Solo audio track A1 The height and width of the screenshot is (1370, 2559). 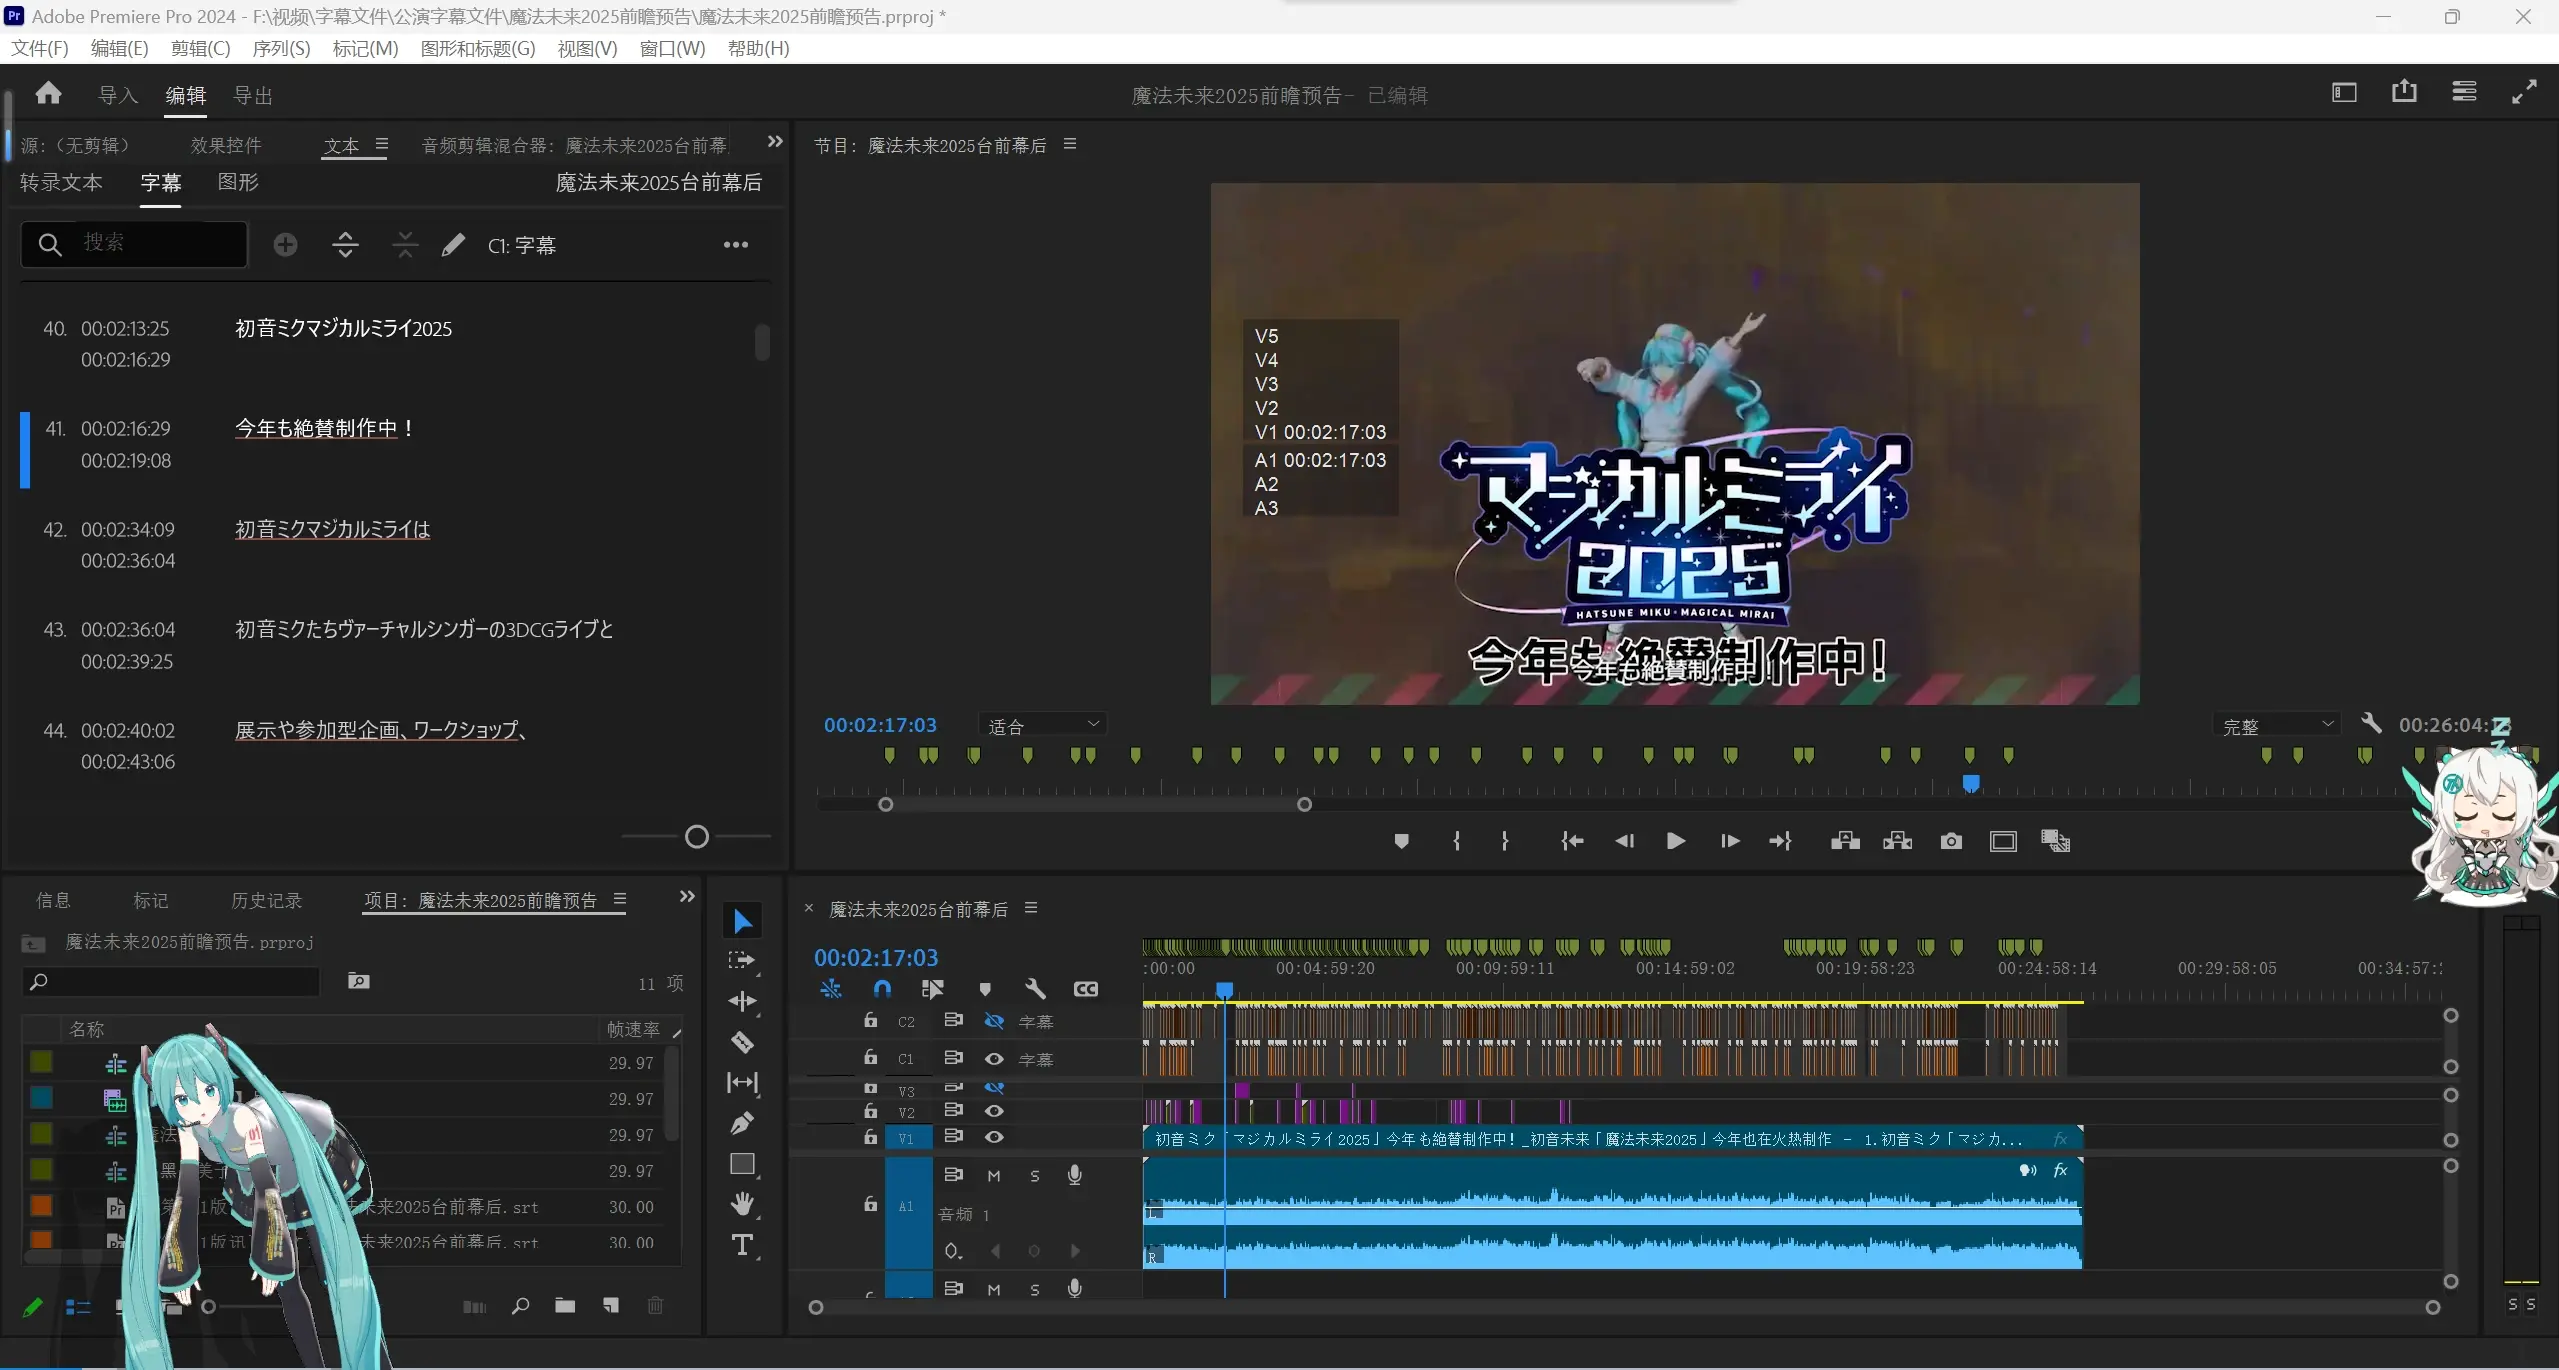(1035, 1176)
